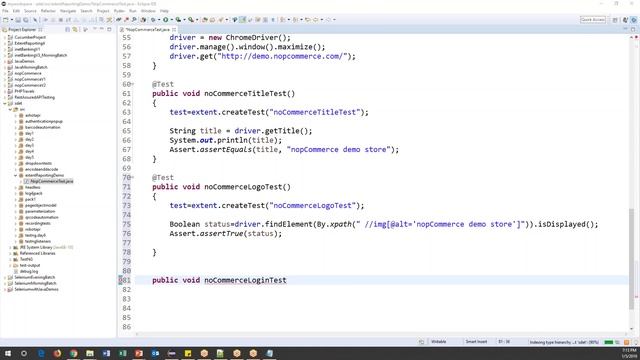Open Firefox from the taskbar
The image size is (640, 360).
[57, 353]
